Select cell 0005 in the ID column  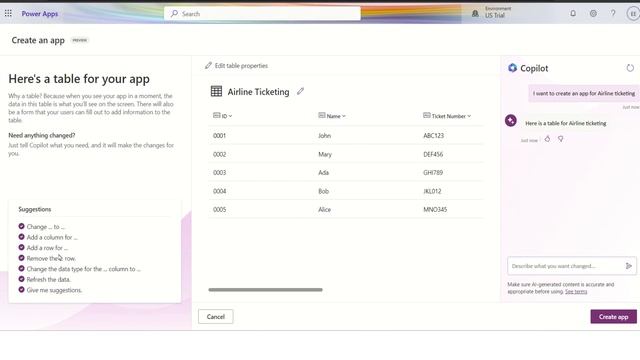[219, 209]
